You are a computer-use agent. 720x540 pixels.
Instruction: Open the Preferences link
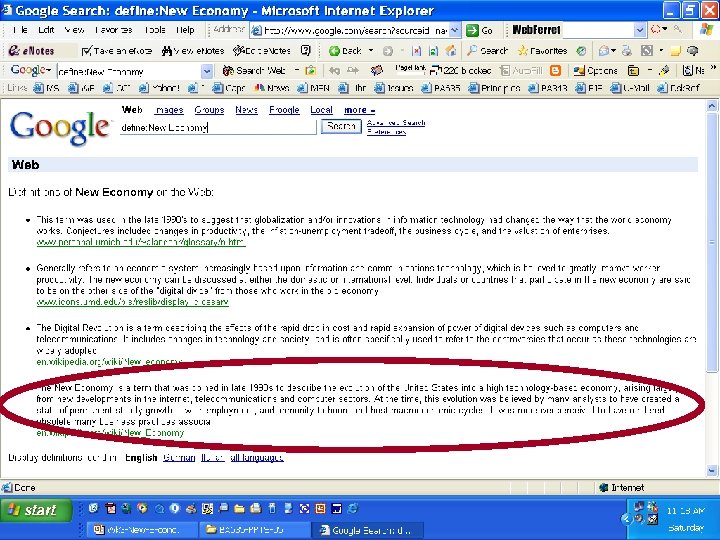386,132
